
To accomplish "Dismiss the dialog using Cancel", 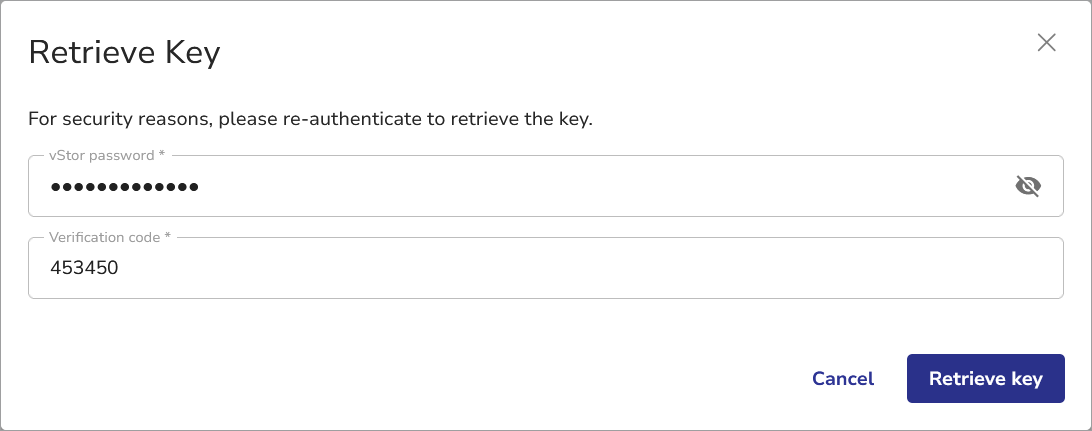I will [x=843, y=378].
